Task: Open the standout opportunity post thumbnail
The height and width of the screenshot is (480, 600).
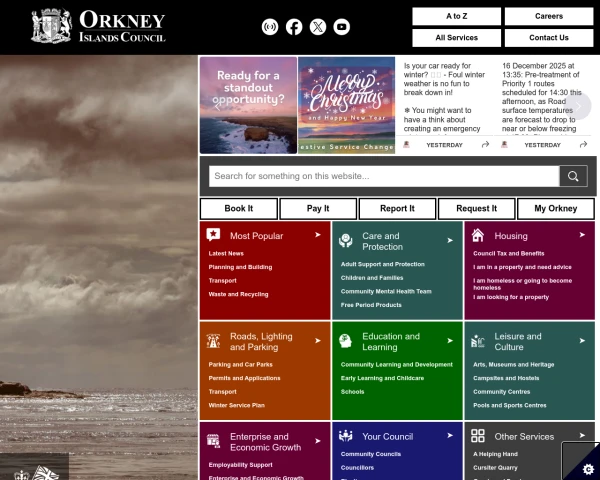Action: pyautogui.click(x=248, y=105)
